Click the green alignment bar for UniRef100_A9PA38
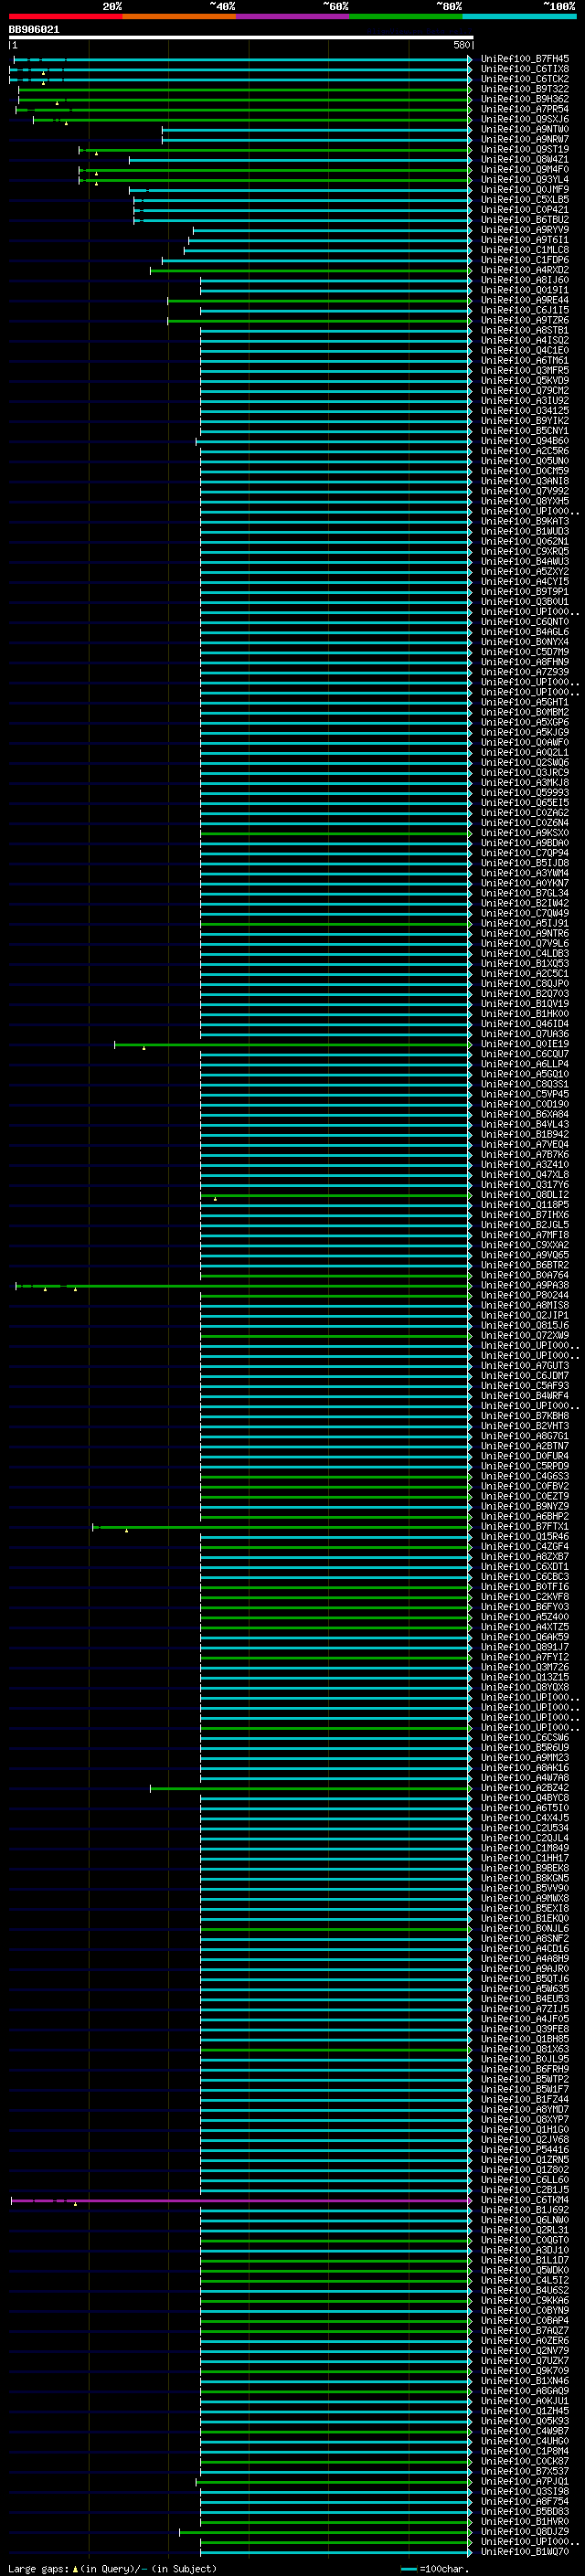The width and height of the screenshot is (585, 2576). coord(243,1285)
